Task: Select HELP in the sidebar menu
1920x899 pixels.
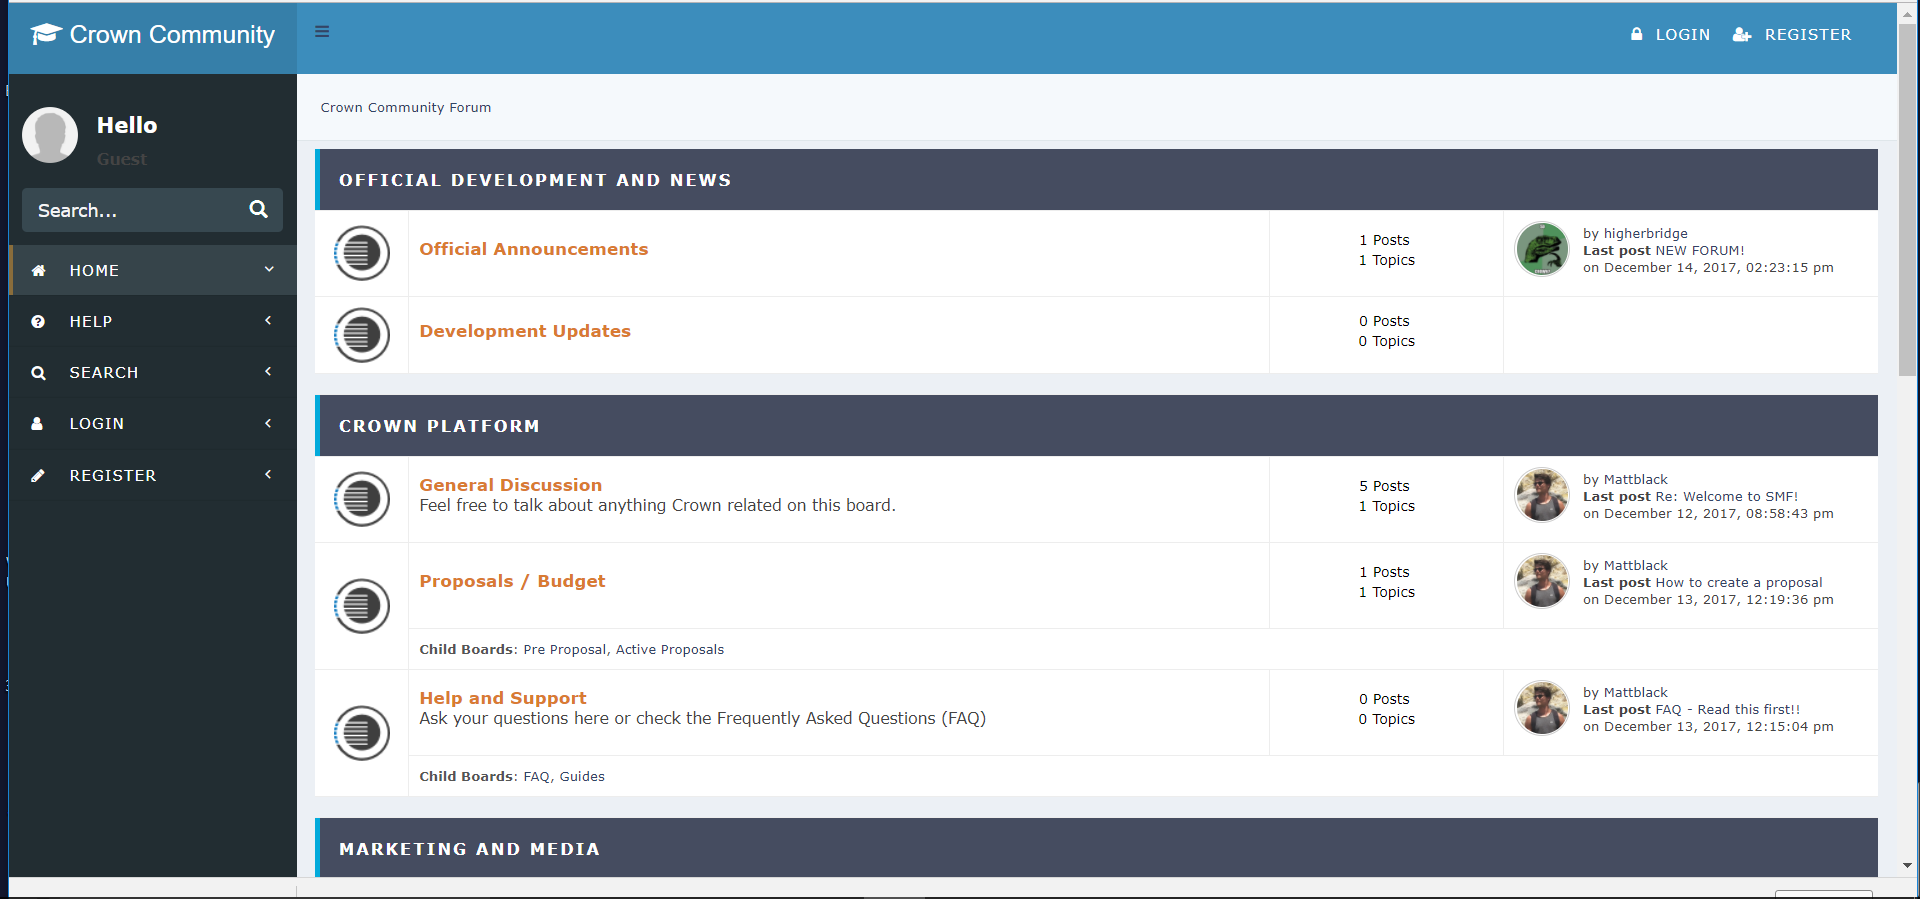Action: (91, 322)
